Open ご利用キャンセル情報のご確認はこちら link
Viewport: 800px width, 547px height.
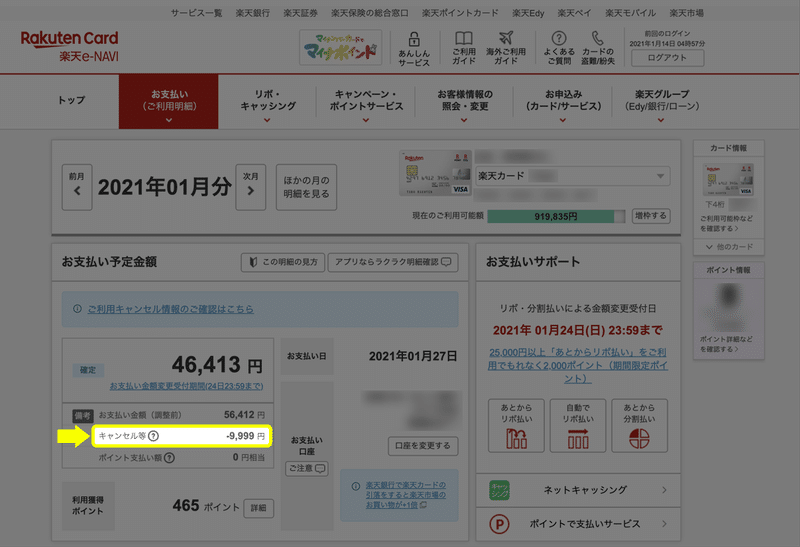pos(170,309)
